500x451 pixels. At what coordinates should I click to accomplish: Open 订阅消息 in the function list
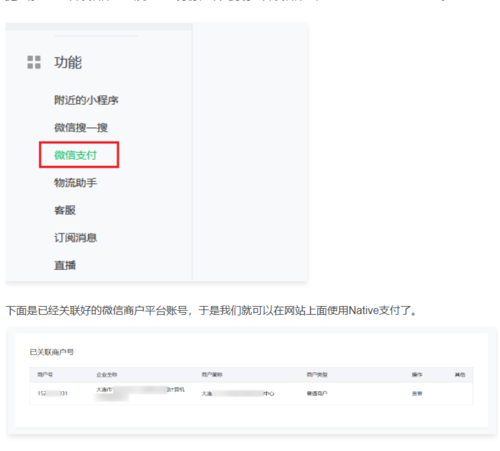tap(75, 238)
